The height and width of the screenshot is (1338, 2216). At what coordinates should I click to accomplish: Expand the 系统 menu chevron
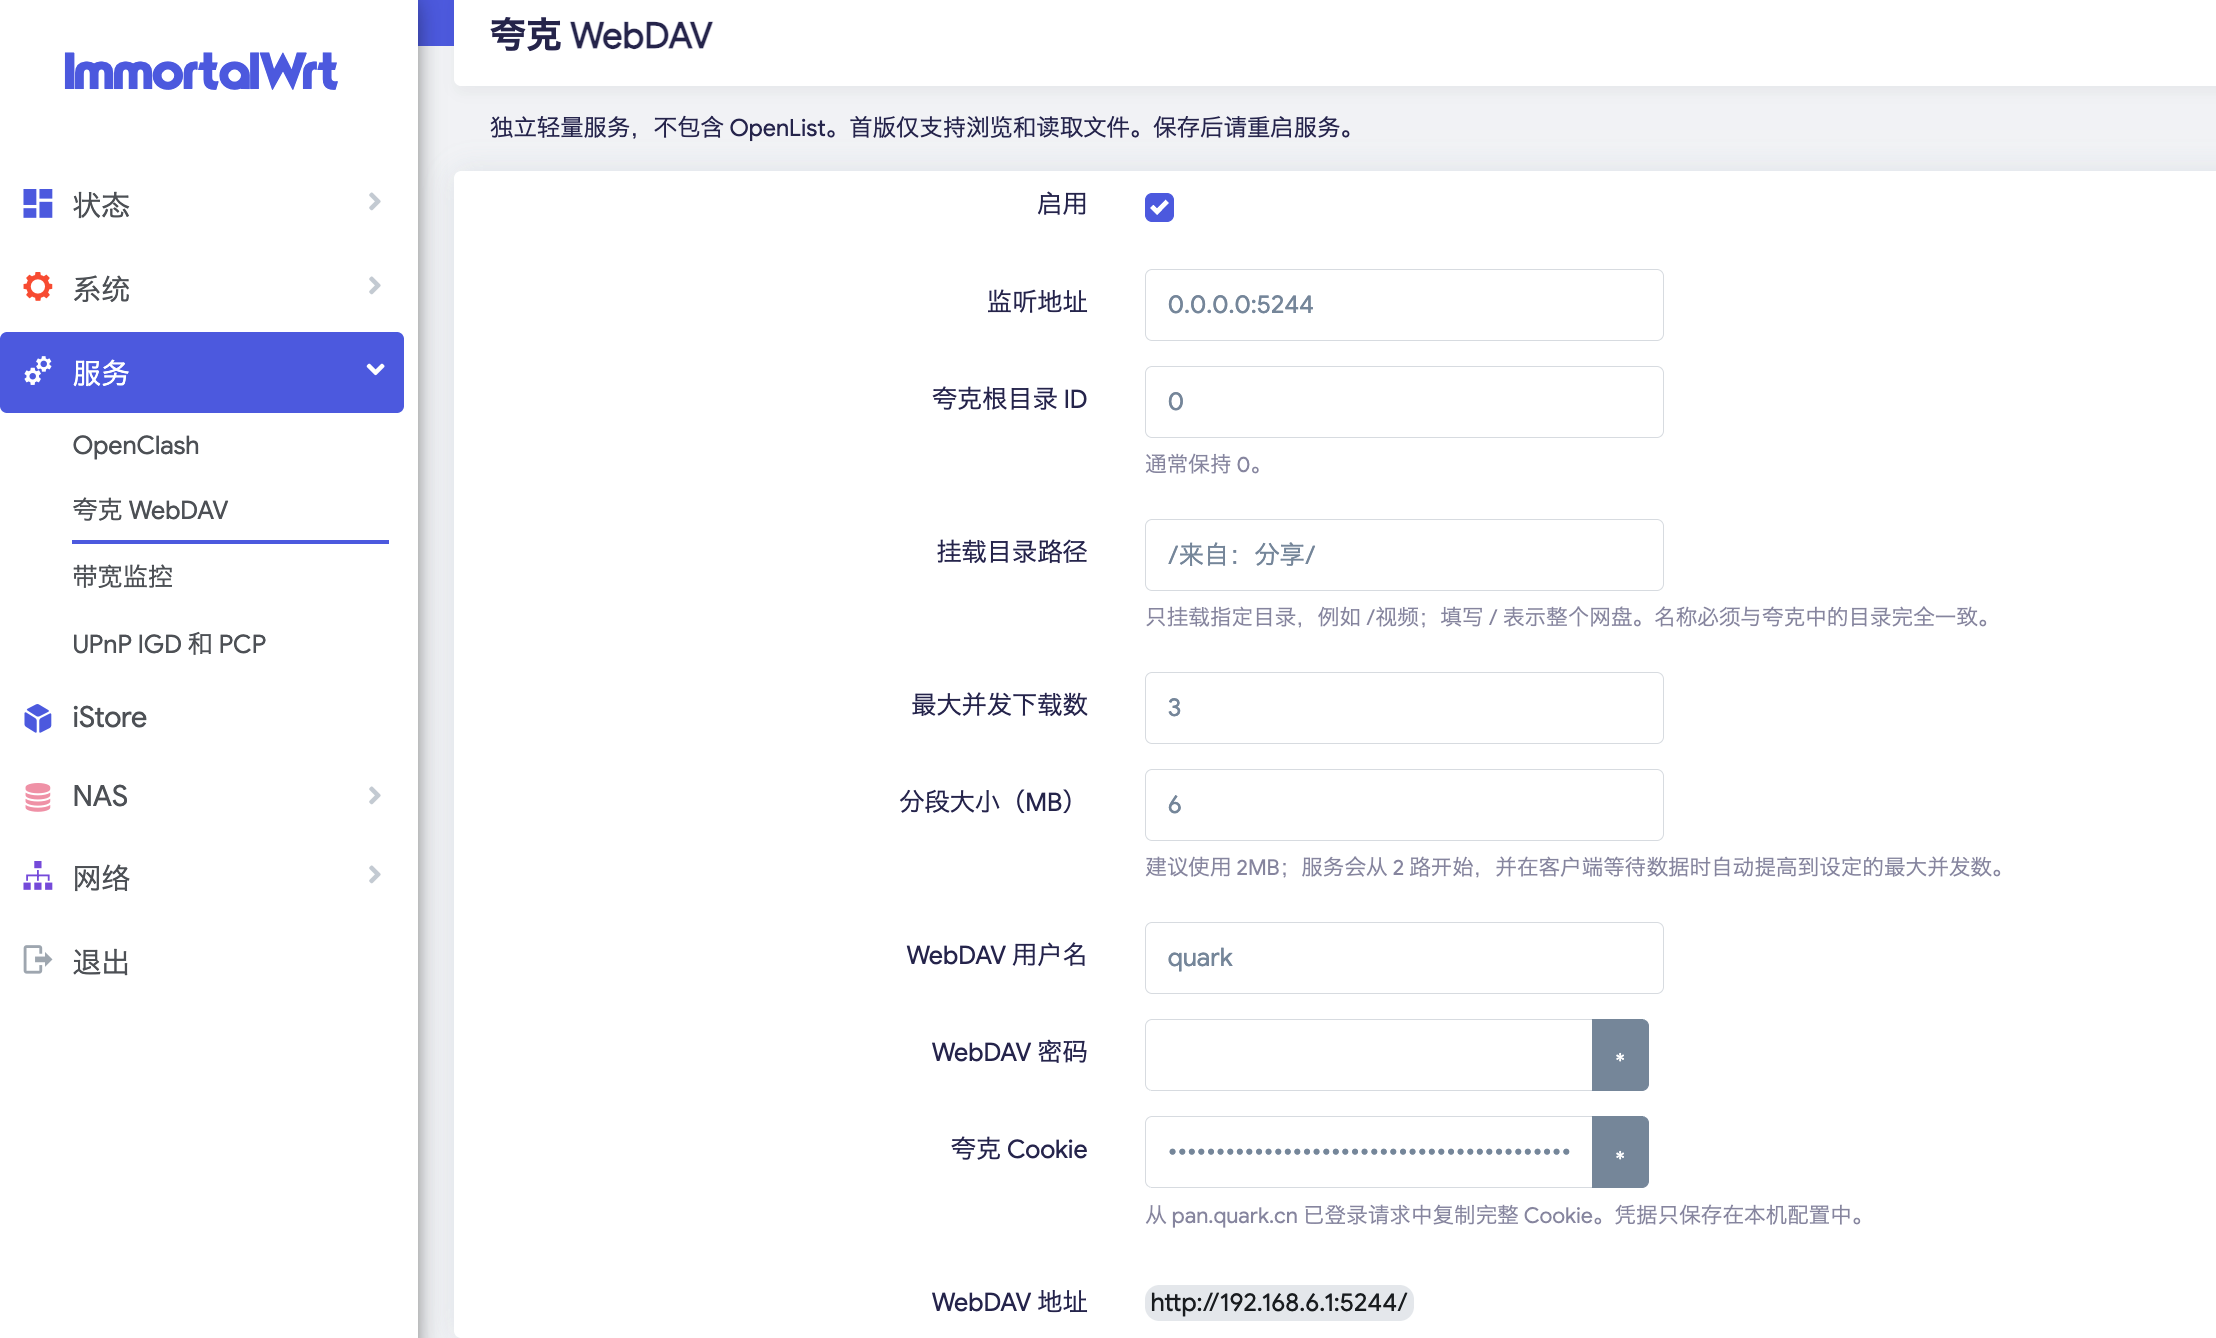click(x=375, y=286)
